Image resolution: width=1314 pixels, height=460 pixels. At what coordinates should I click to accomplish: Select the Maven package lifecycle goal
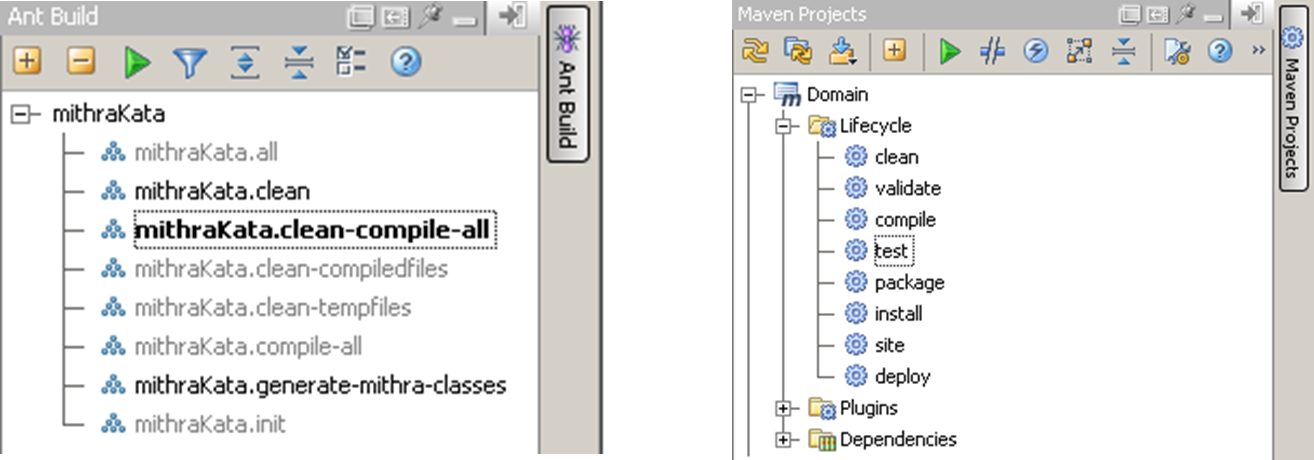pyautogui.click(x=908, y=283)
